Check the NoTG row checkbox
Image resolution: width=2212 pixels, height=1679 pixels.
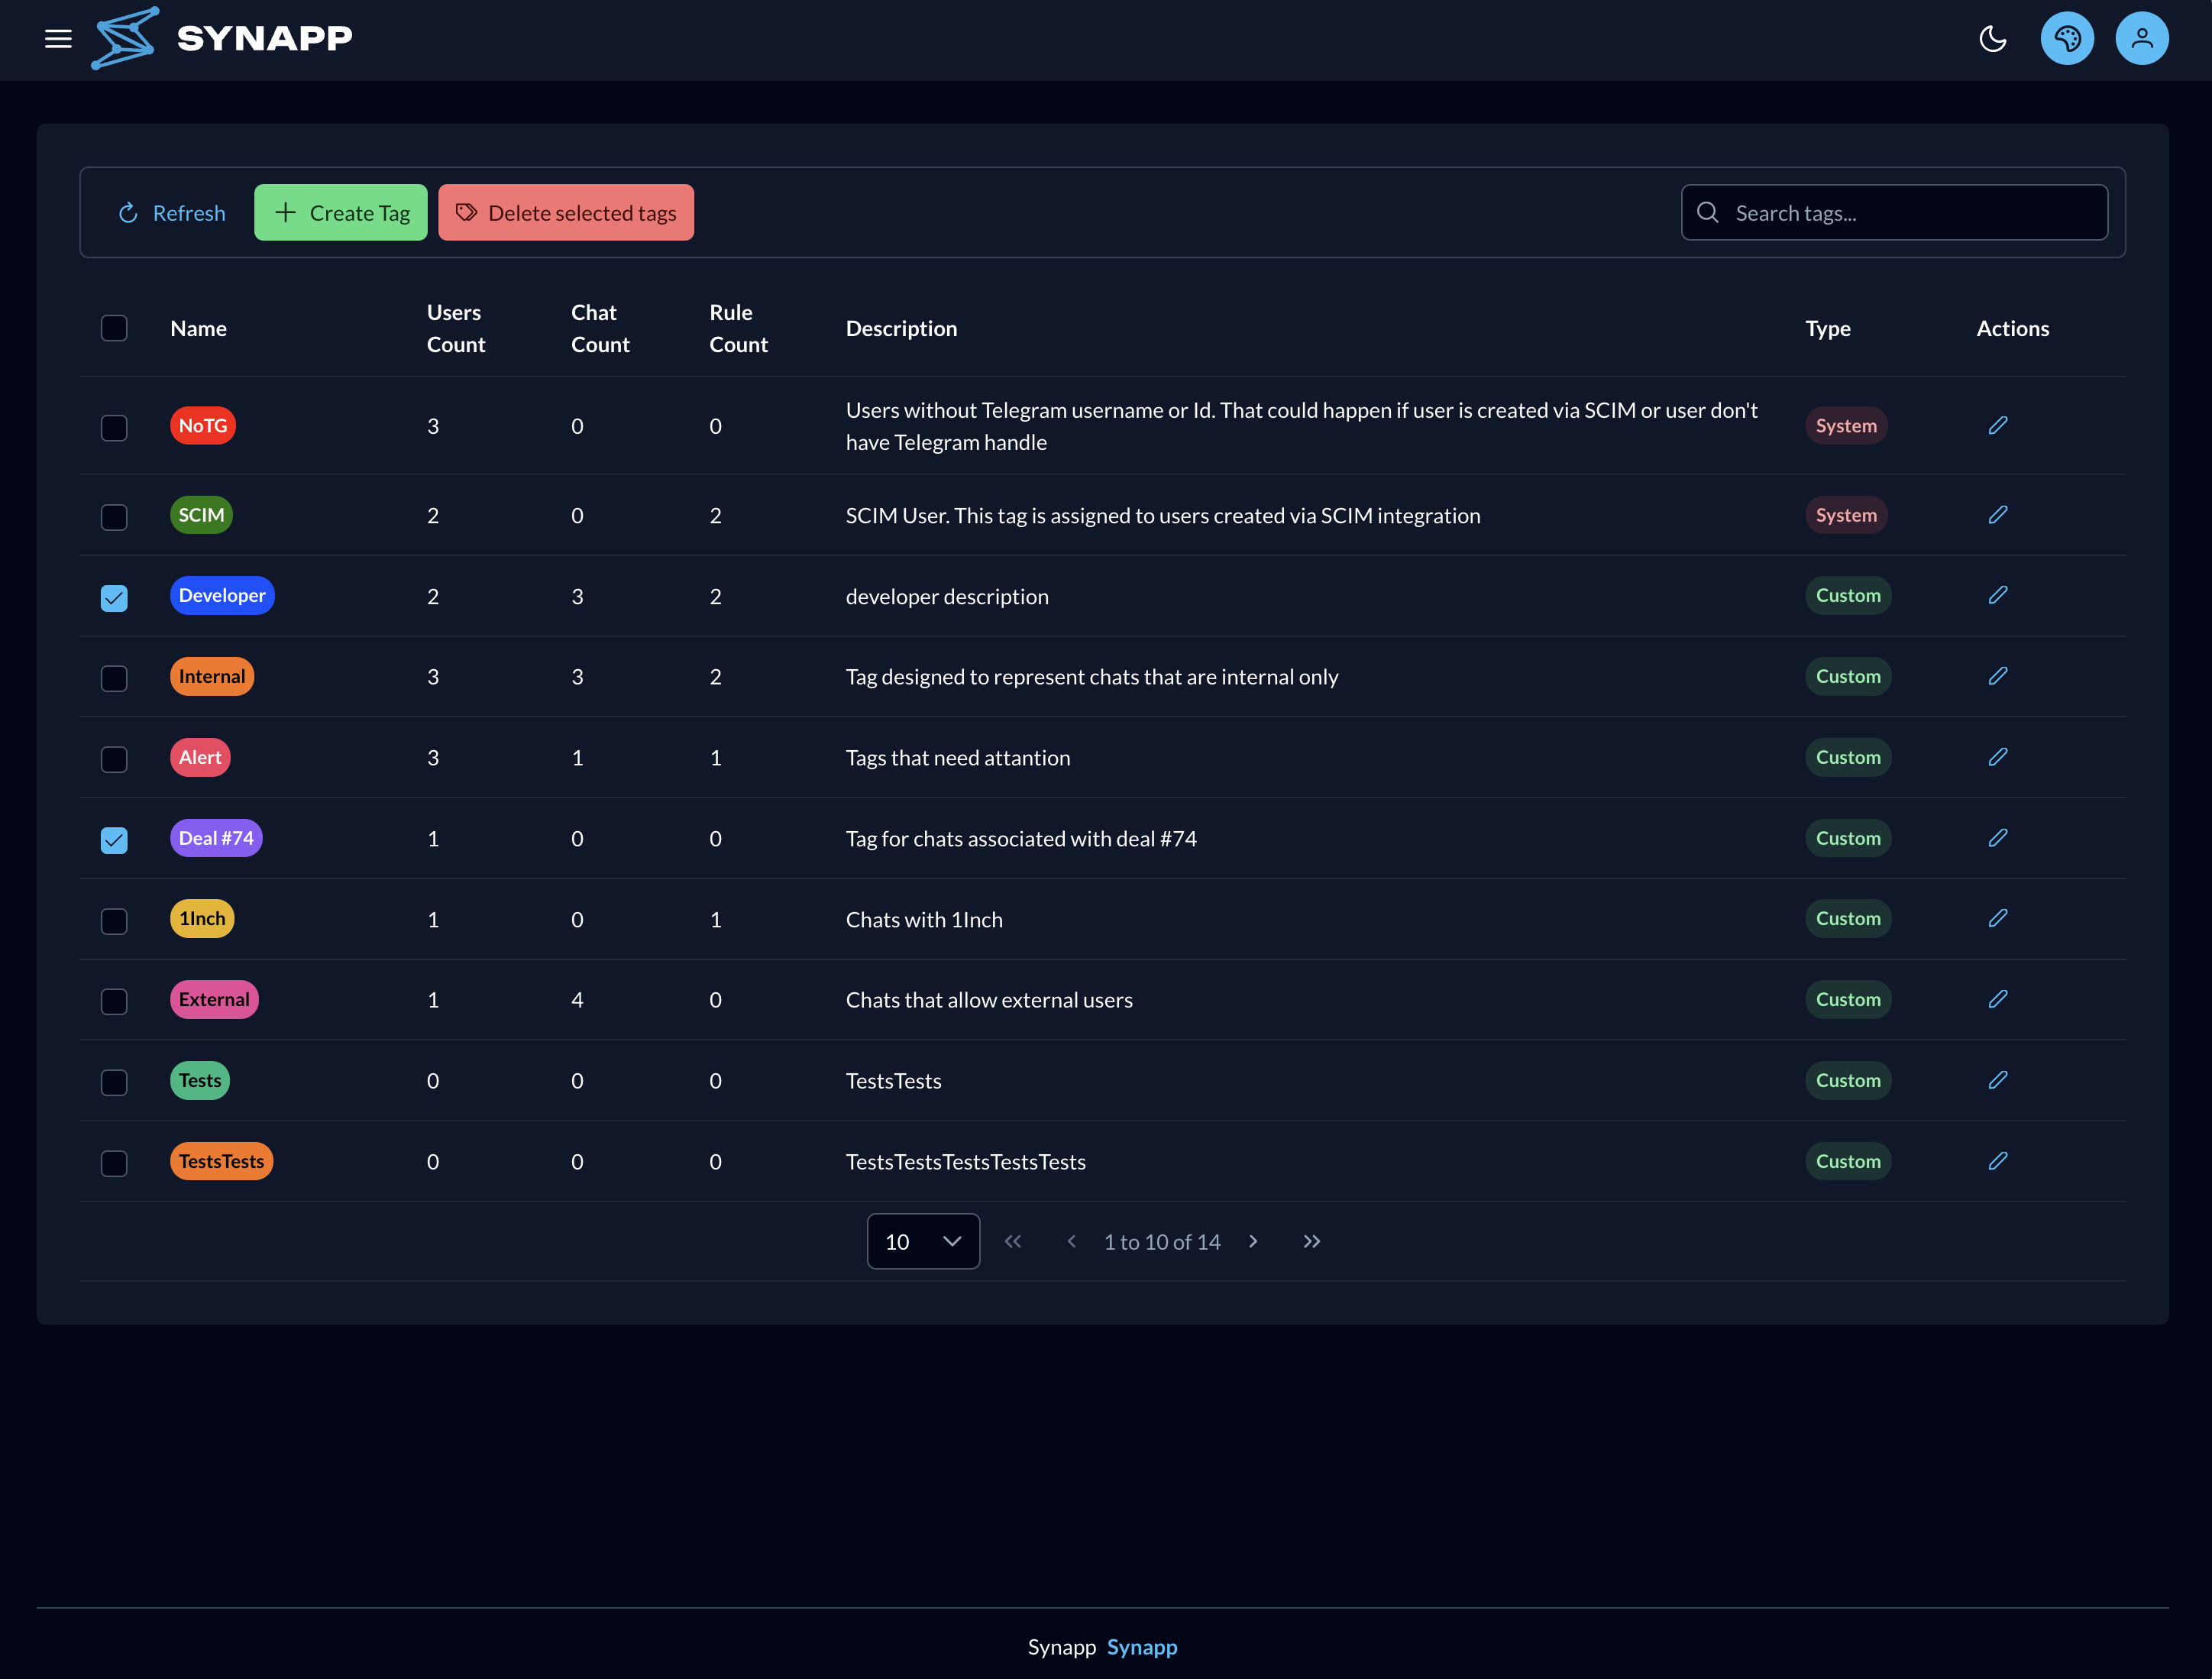pos(114,428)
